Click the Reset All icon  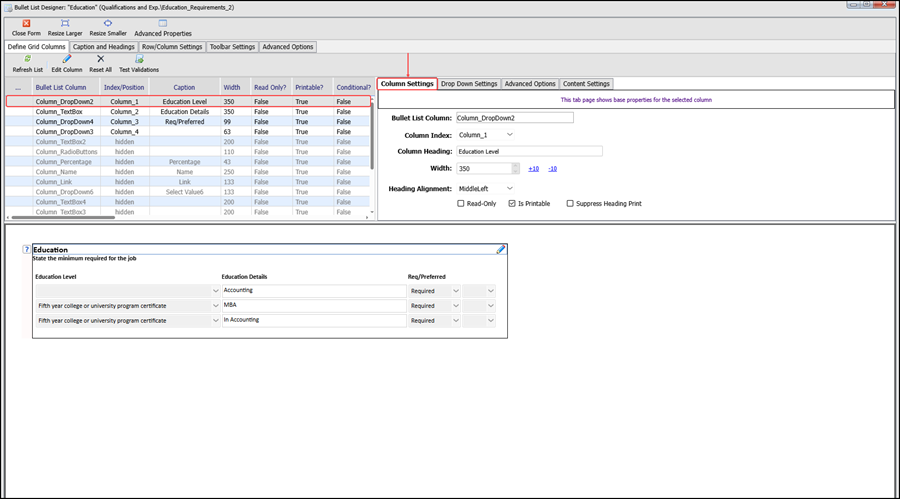pos(100,59)
